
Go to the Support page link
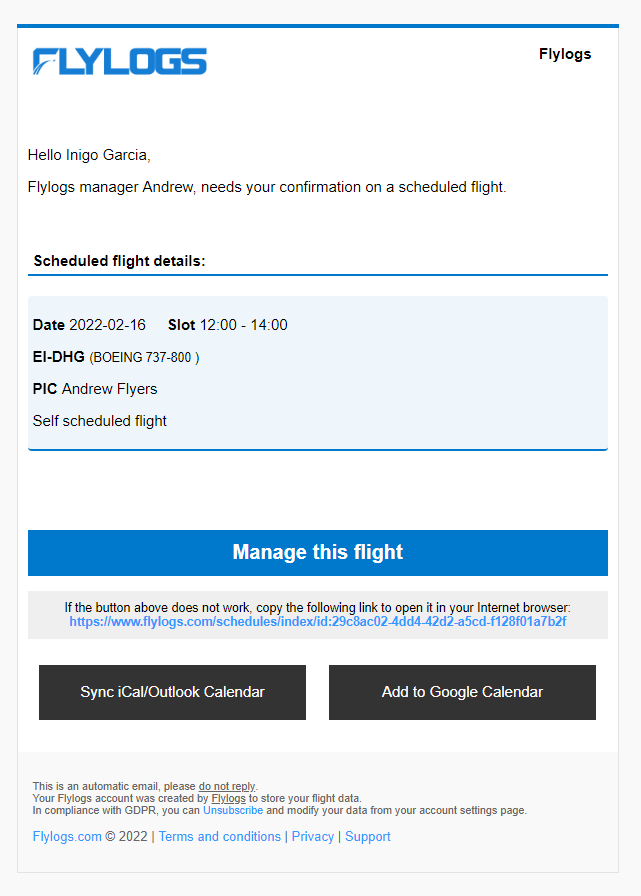pyautogui.click(x=368, y=836)
